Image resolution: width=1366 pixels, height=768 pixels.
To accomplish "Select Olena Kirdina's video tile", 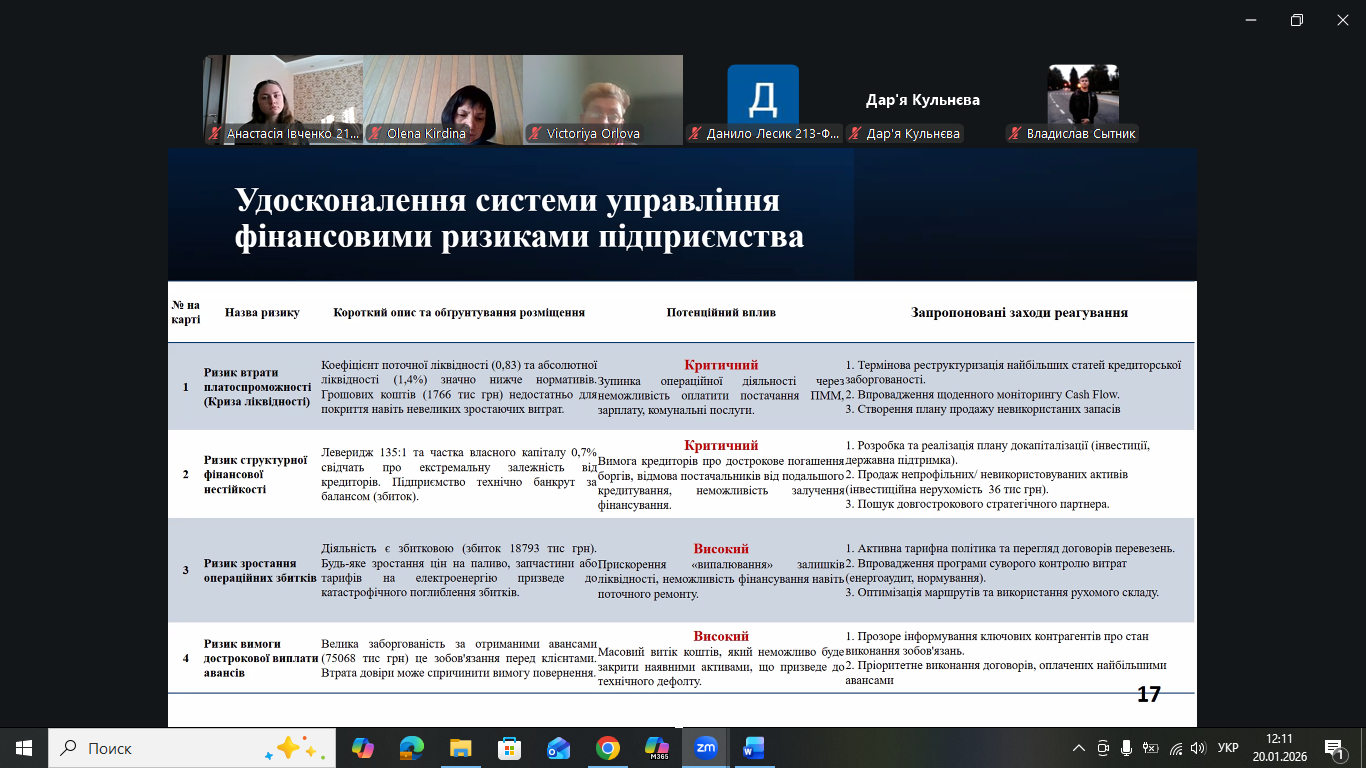I will [443, 100].
